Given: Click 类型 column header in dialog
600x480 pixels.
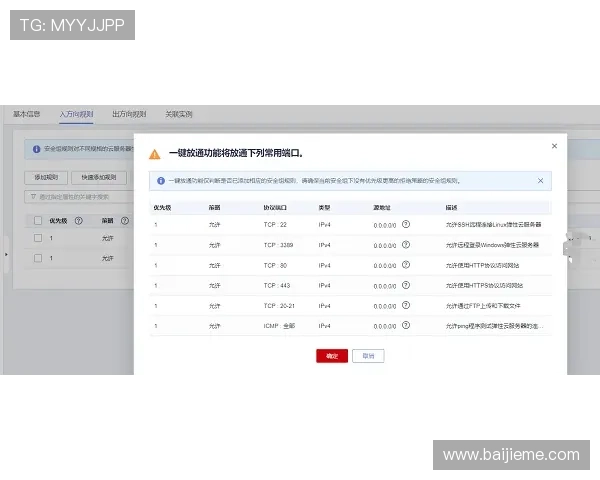Looking at the screenshot, I should coord(324,207).
